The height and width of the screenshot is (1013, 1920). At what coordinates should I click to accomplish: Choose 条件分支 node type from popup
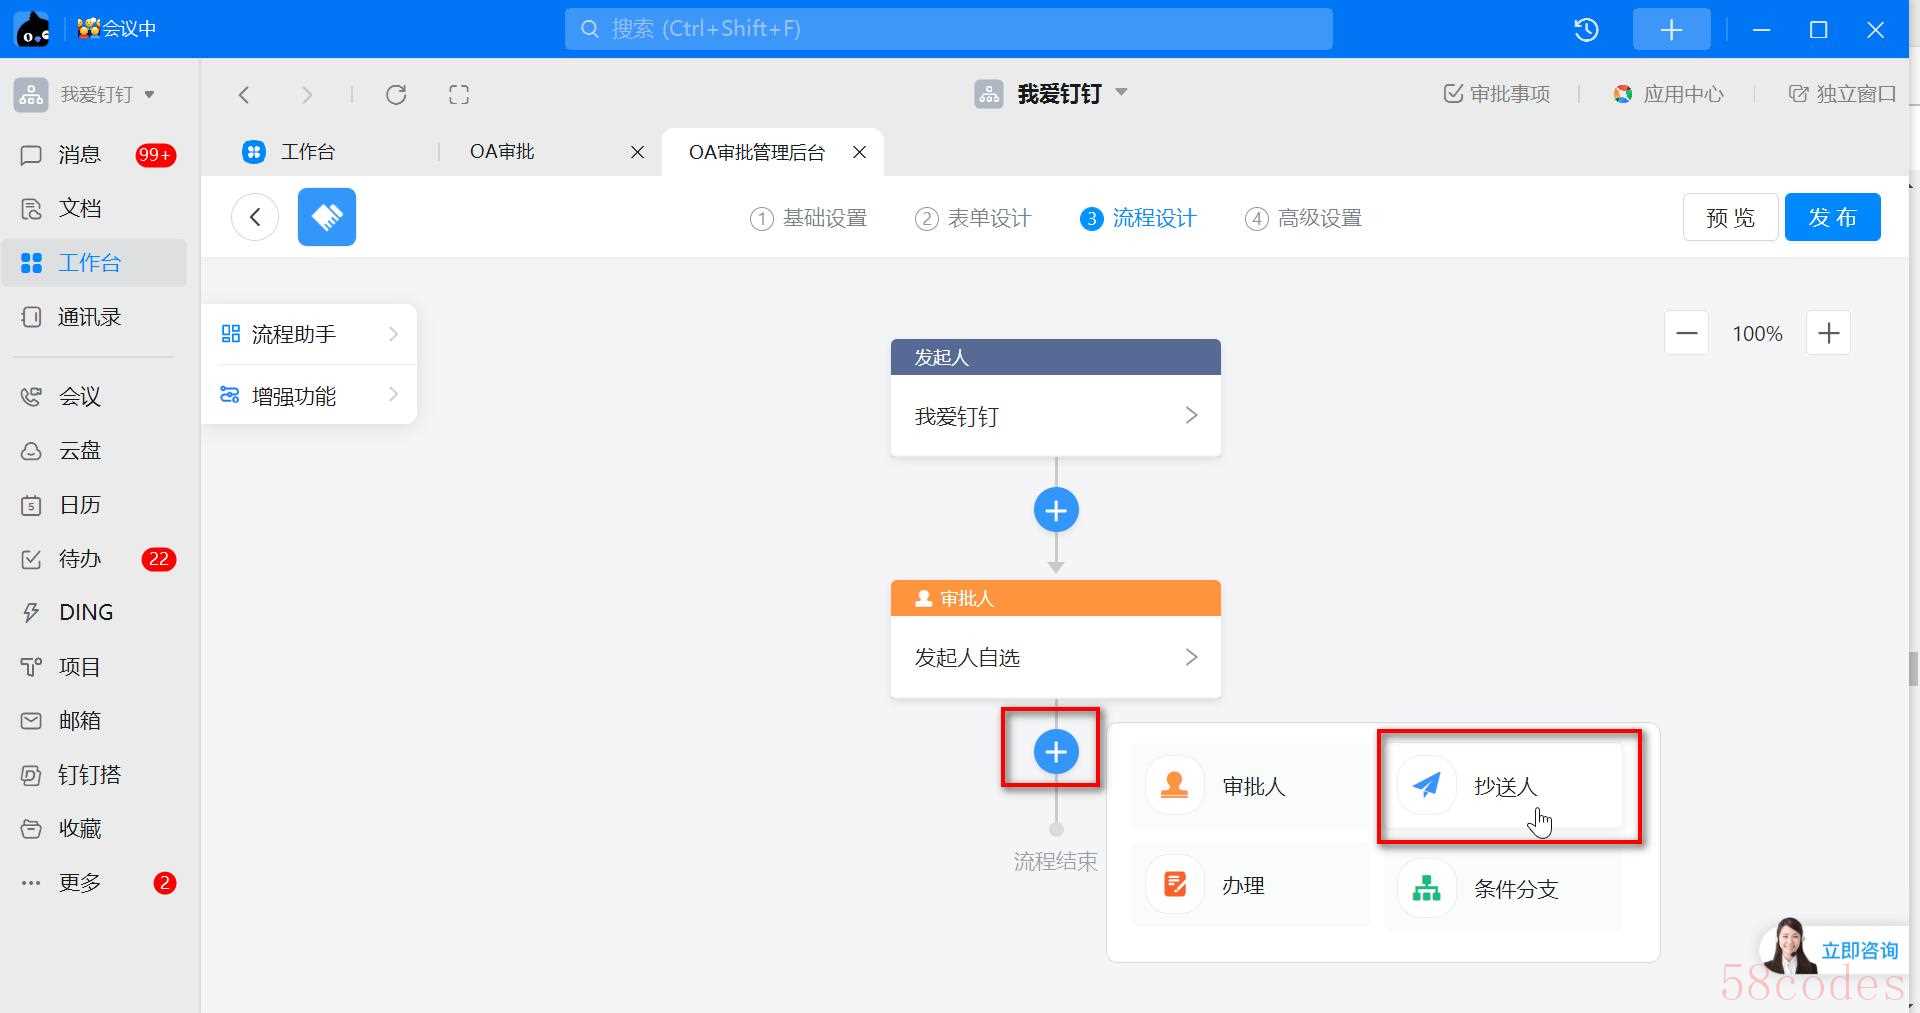1503,888
